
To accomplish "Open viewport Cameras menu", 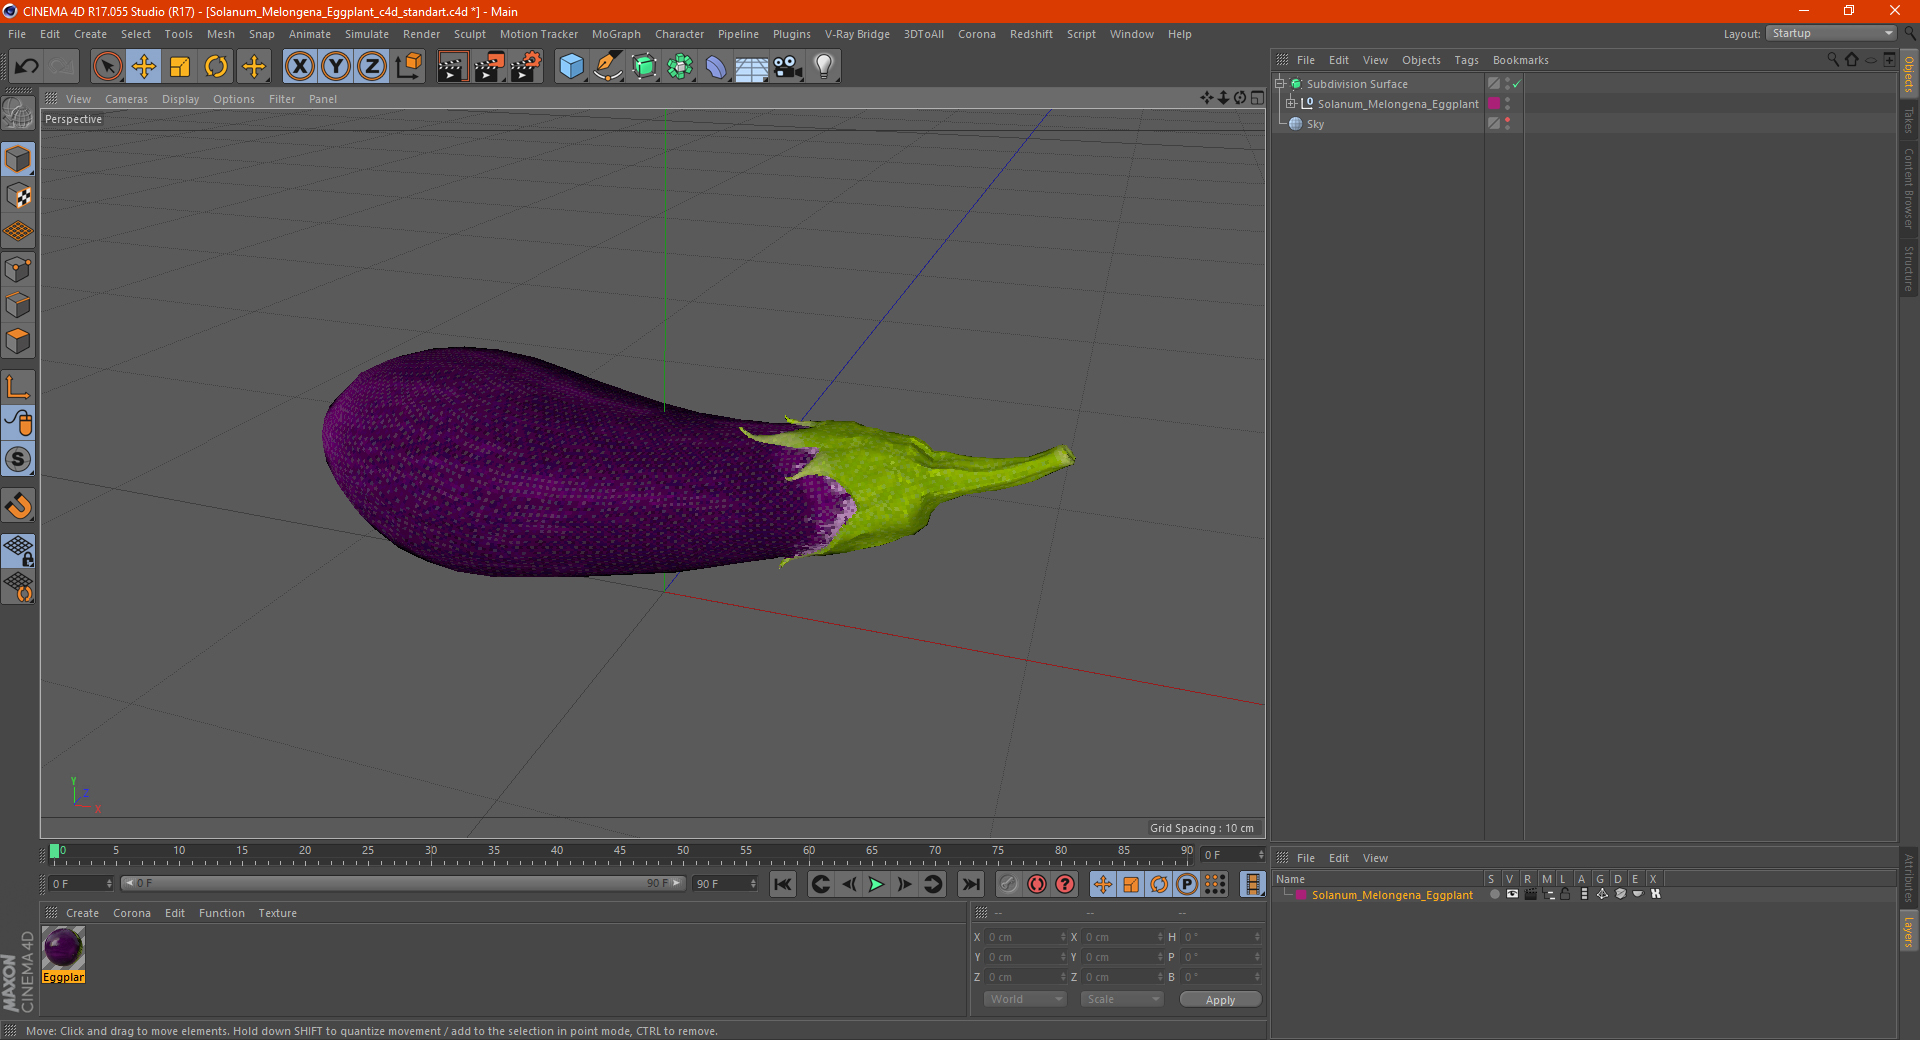I will coord(126,99).
